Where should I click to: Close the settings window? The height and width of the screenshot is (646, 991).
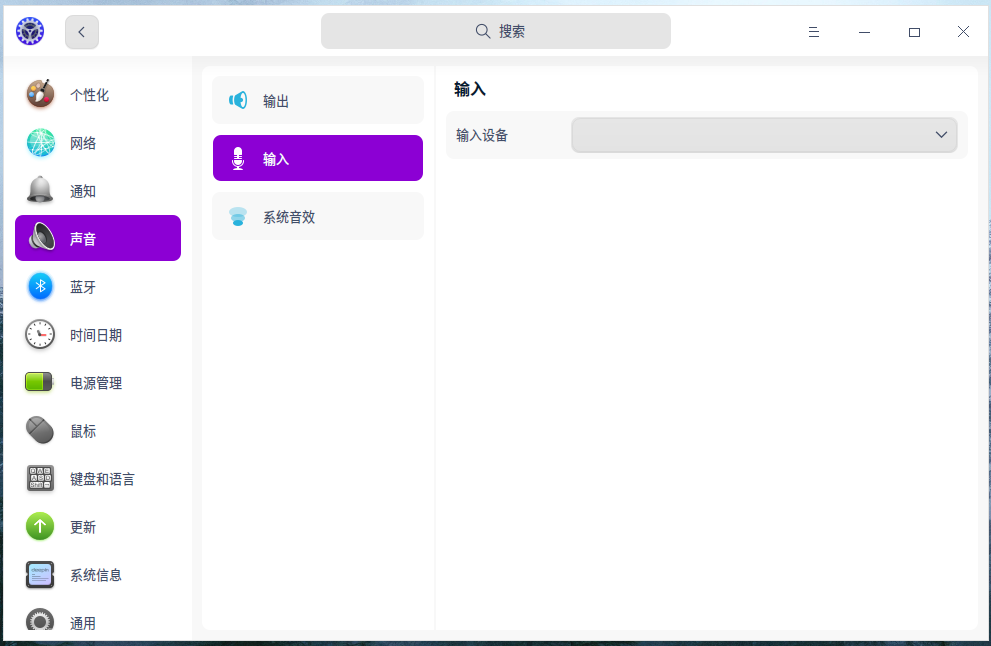(963, 32)
